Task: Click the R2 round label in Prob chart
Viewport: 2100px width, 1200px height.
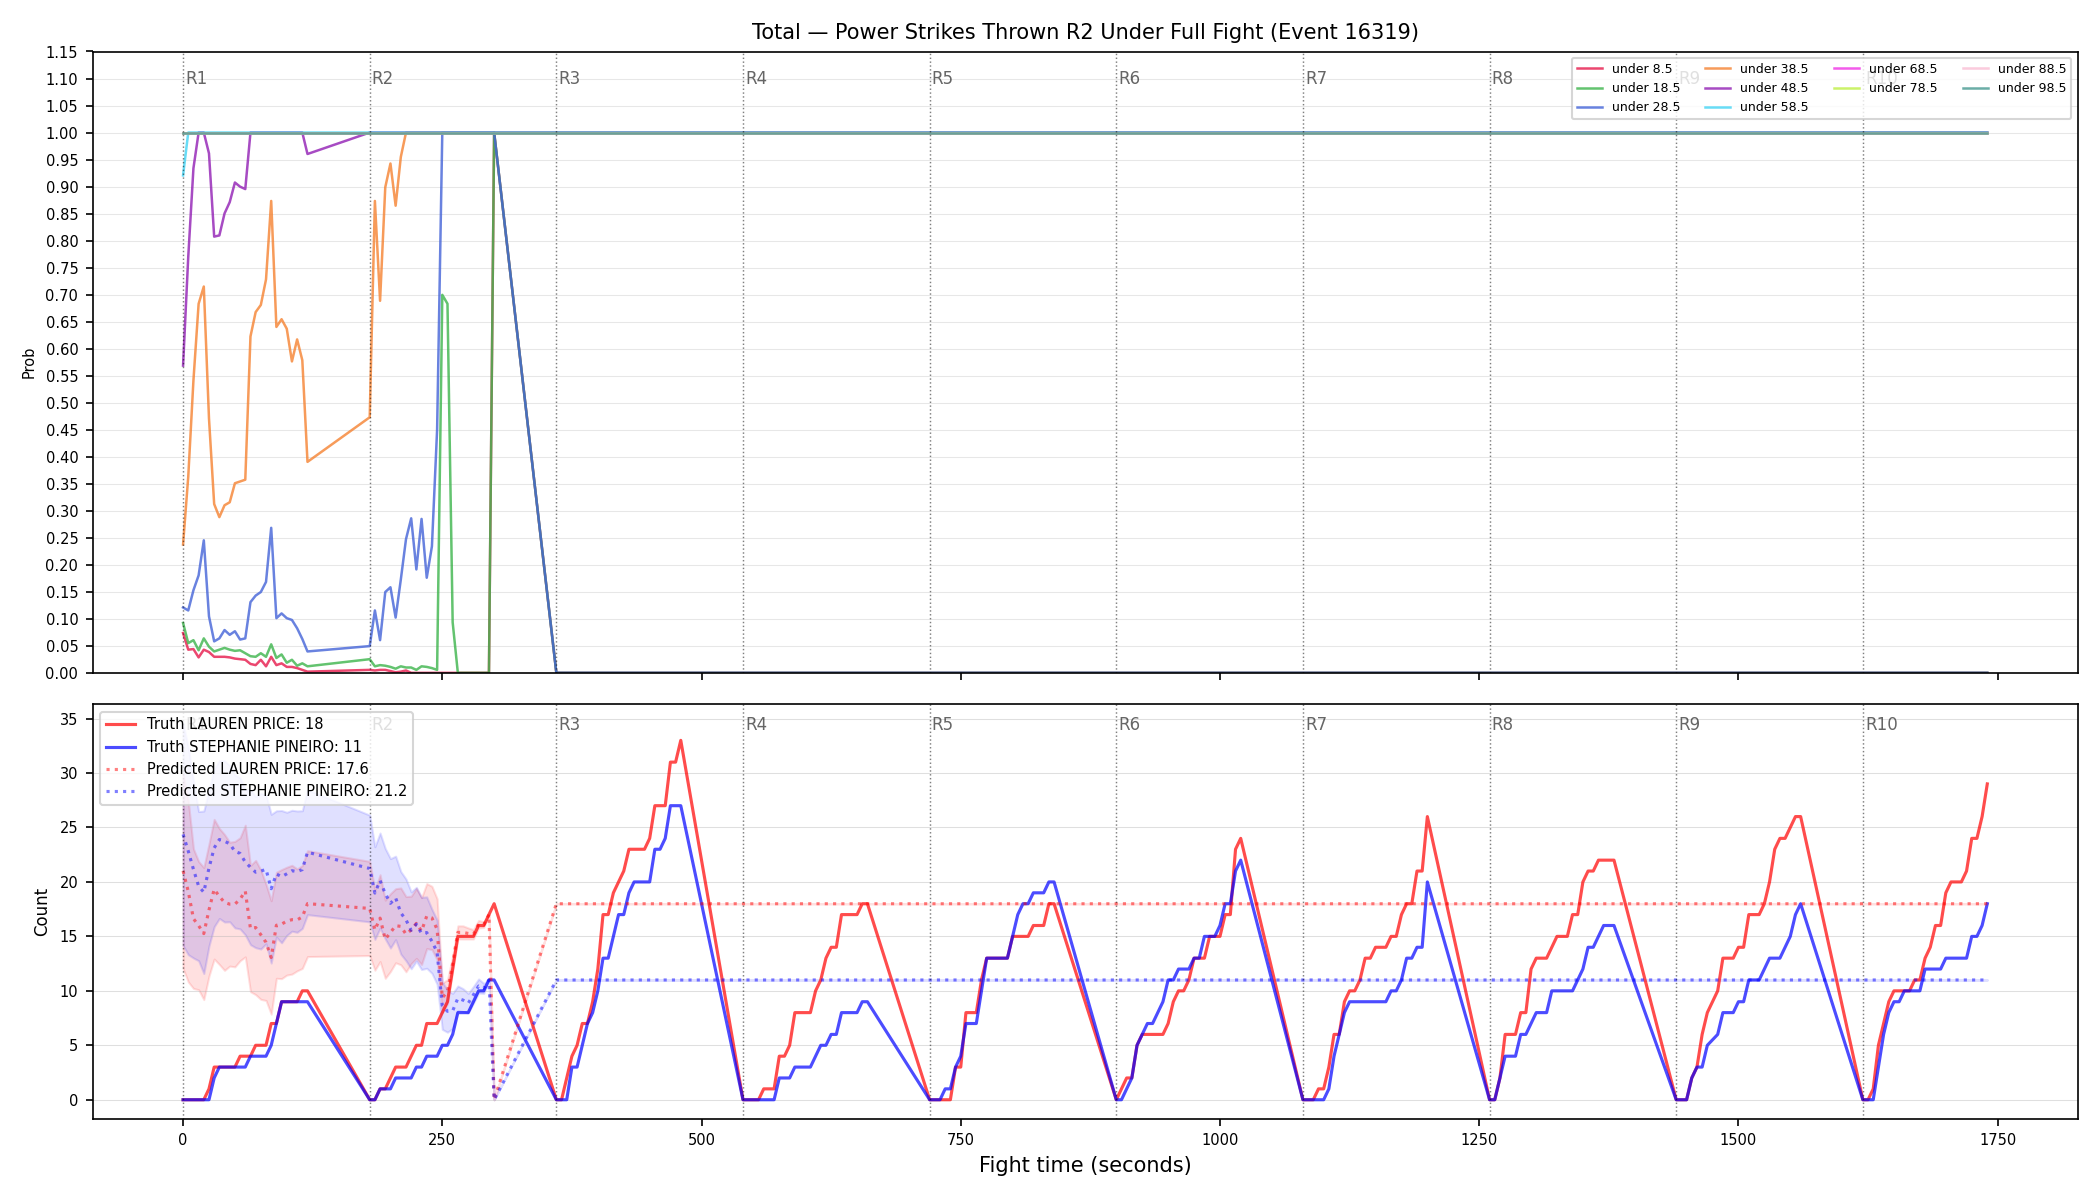Action: [x=382, y=78]
